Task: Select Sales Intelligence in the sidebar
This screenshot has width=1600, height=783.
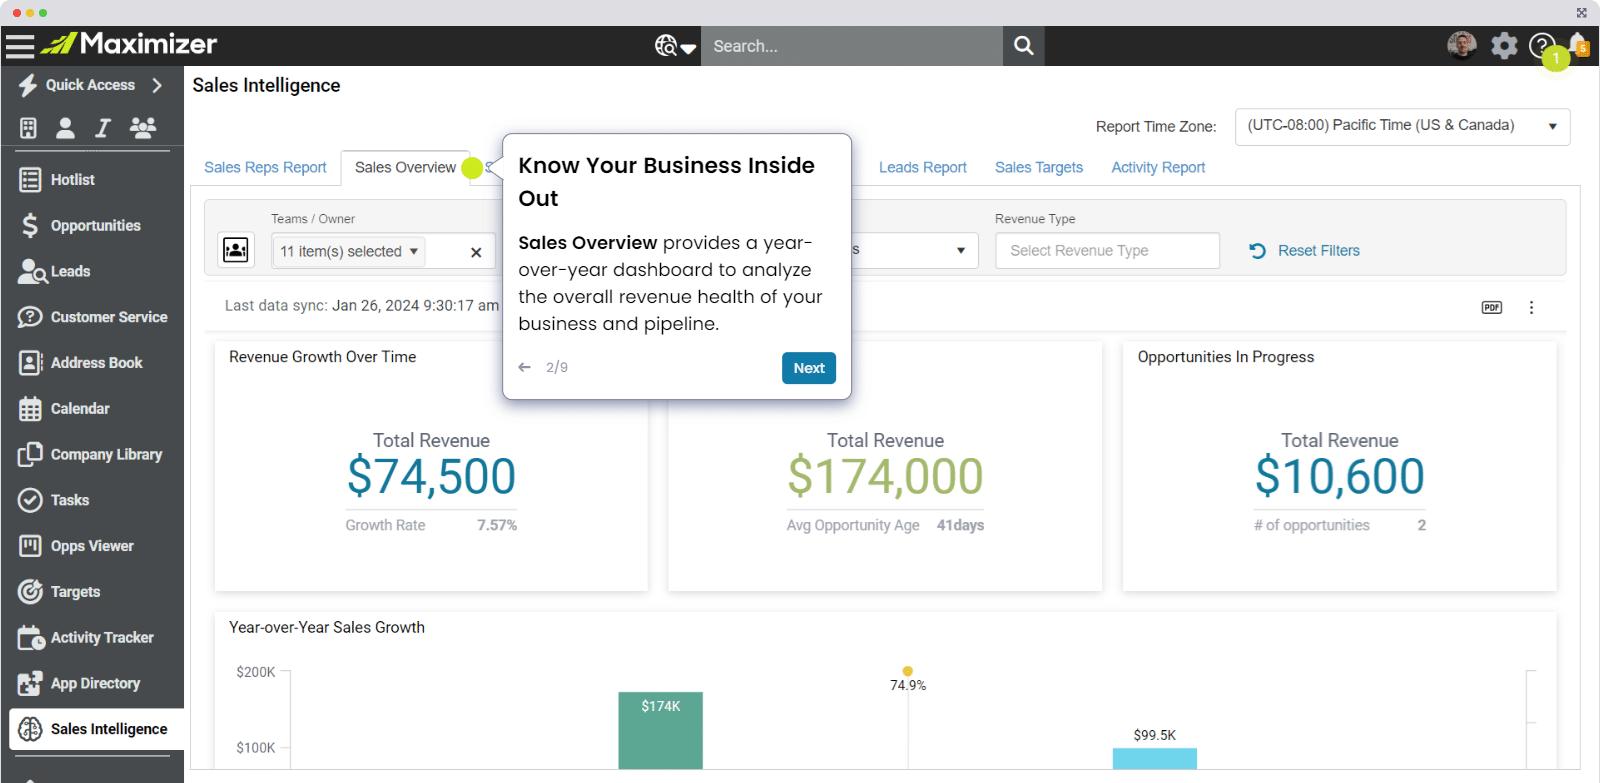Action: click(x=96, y=729)
